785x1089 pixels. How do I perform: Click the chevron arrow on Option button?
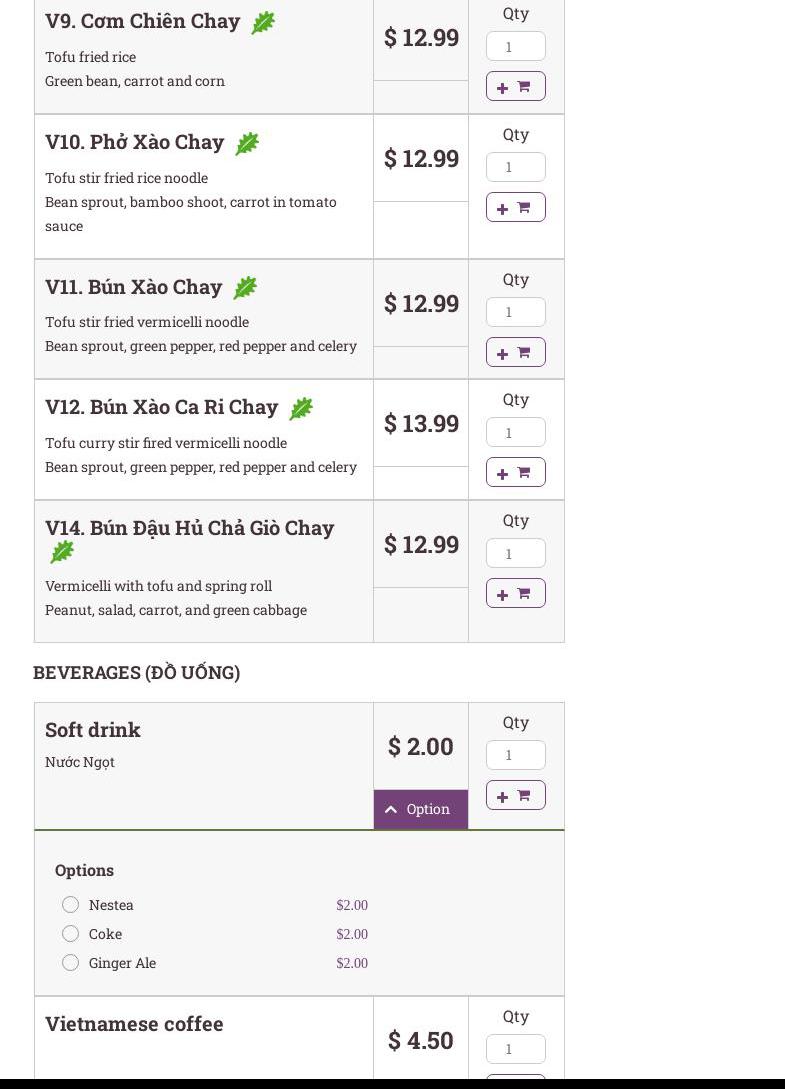pyautogui.click(x=391, y=809)
